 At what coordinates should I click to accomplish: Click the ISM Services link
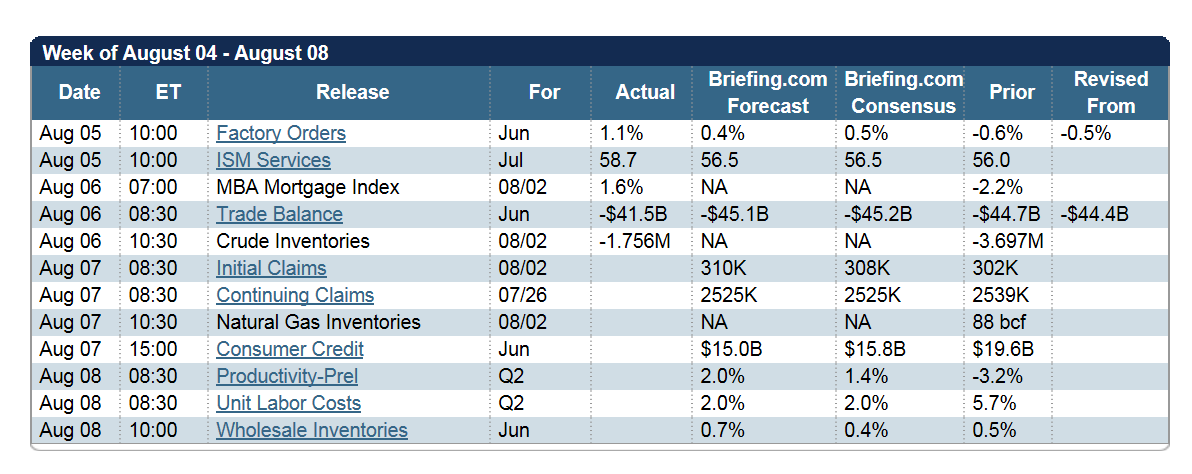(x=273, y=160)
